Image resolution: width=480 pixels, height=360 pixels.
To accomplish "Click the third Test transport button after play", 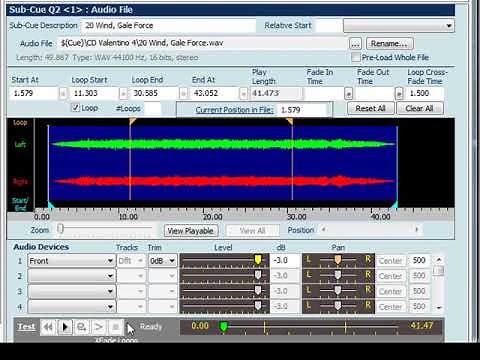I will click(x=82, y=327).
